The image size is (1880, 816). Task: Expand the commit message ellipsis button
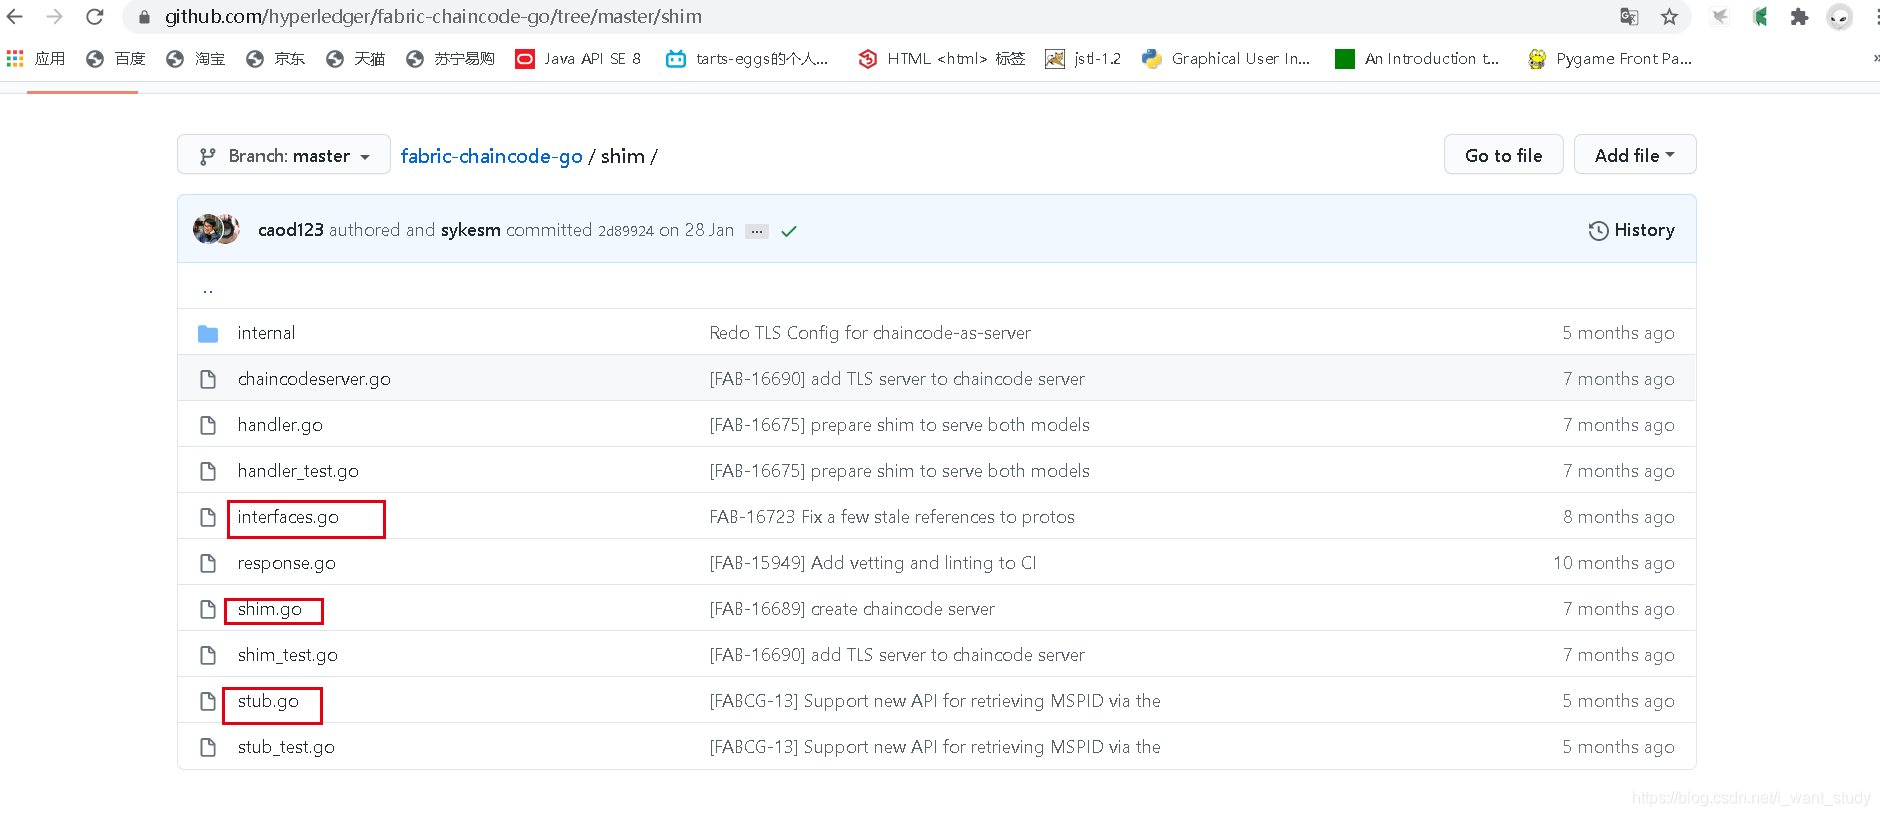coord(757,231)
